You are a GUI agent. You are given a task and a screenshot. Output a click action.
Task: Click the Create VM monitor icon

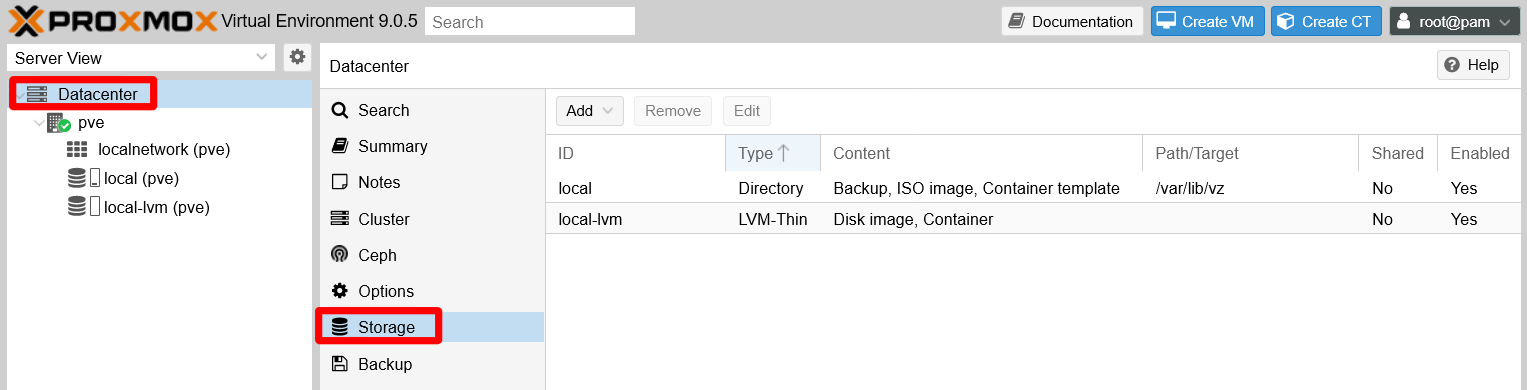pyautogui.click(x=1166, y=21)
